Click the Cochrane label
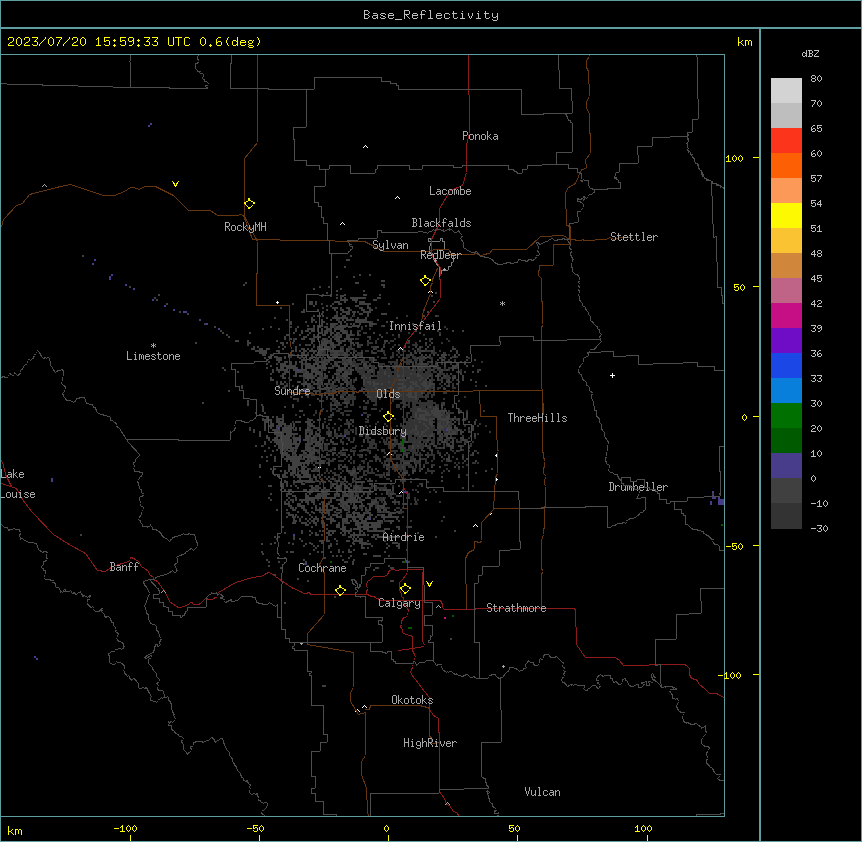 click(x=322, y=568)
